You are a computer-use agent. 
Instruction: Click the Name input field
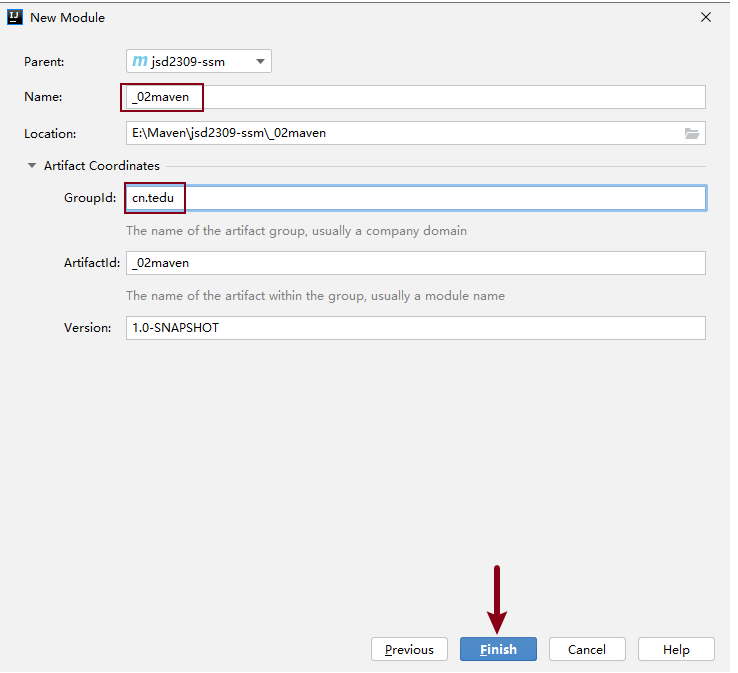[x=416, y=97]
